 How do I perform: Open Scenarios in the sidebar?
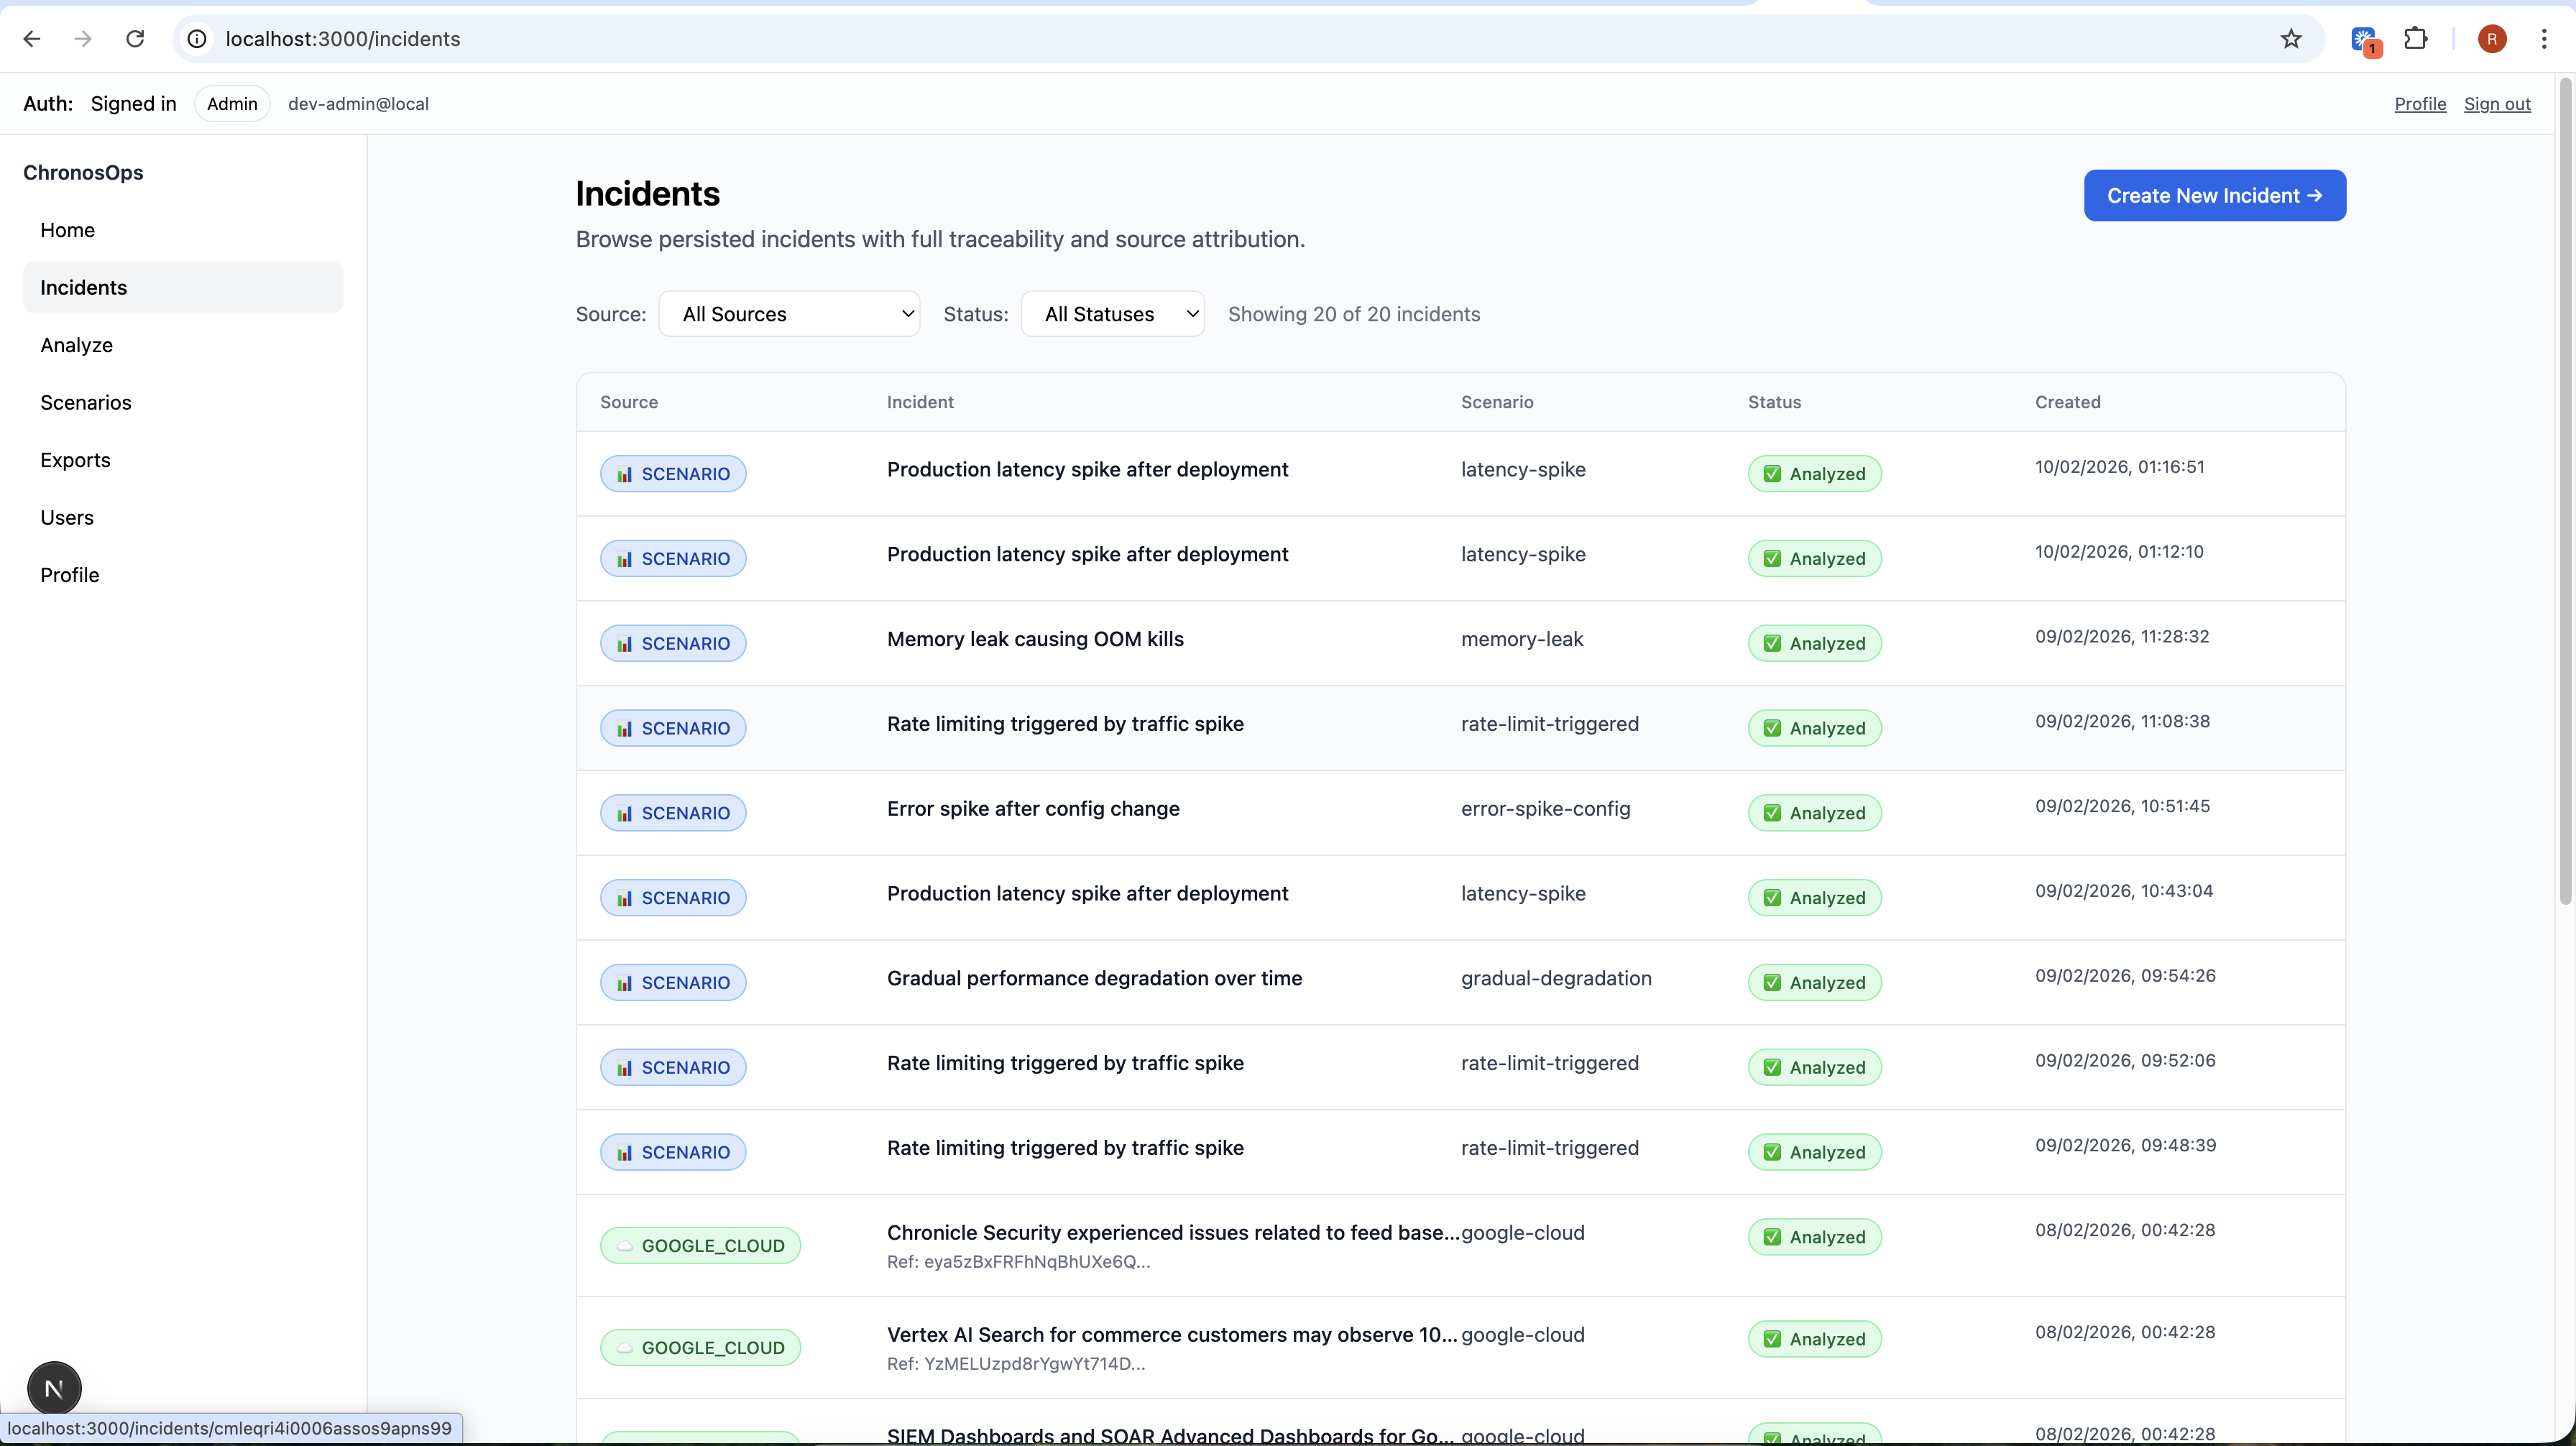[86, 402]
